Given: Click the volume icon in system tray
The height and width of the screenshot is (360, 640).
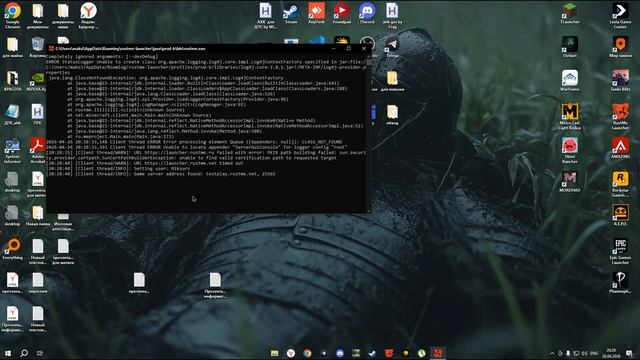Looking at the screenshot, I should pyautogui.click(x=584, y=353).
